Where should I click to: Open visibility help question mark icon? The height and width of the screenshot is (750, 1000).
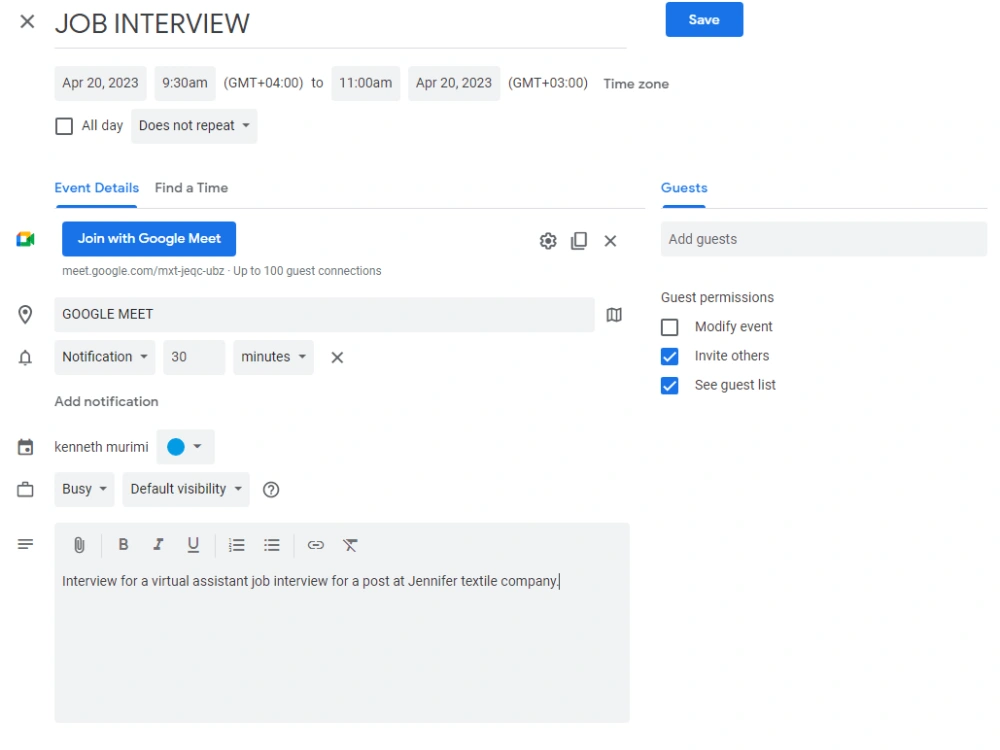coord(271,490)
